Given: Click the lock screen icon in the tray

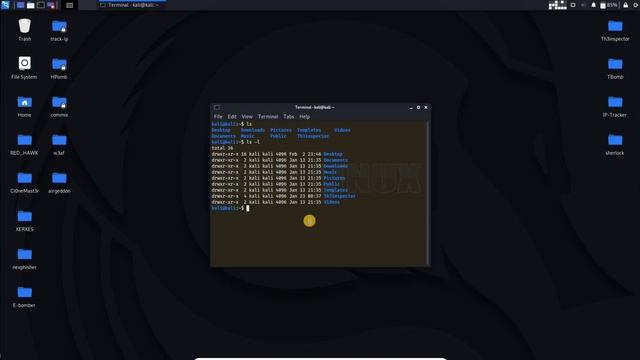Looking at the screenshot, I should 625,5.
